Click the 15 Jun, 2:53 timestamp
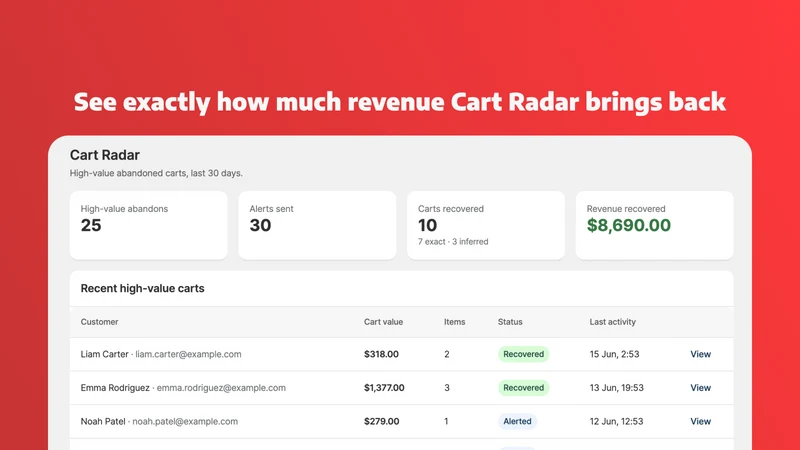 [x=614, y=354]
